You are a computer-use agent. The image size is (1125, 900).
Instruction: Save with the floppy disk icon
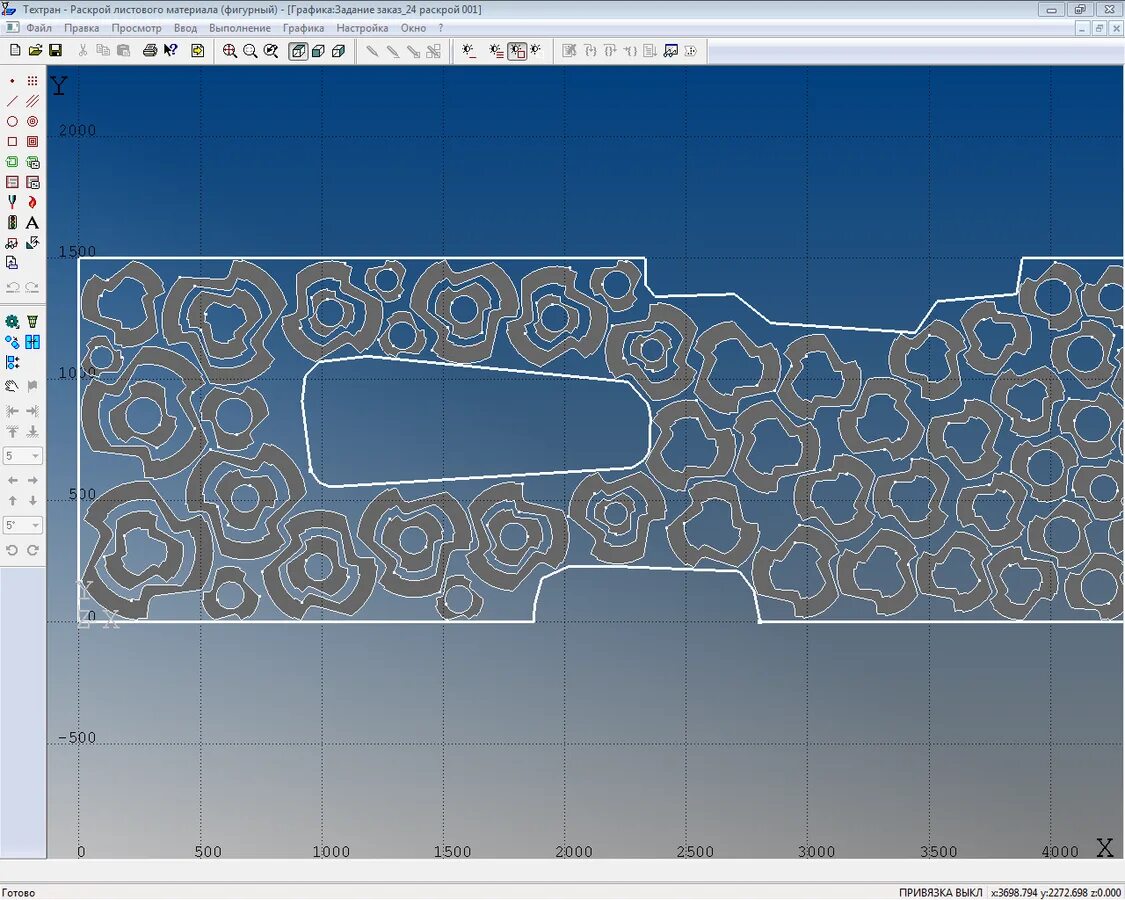(55, 50)
